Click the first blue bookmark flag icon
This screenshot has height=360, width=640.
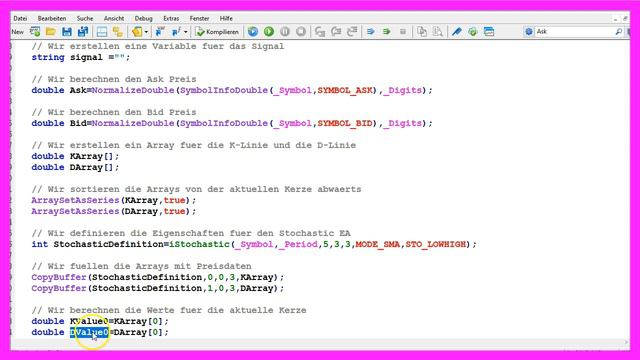160,31
